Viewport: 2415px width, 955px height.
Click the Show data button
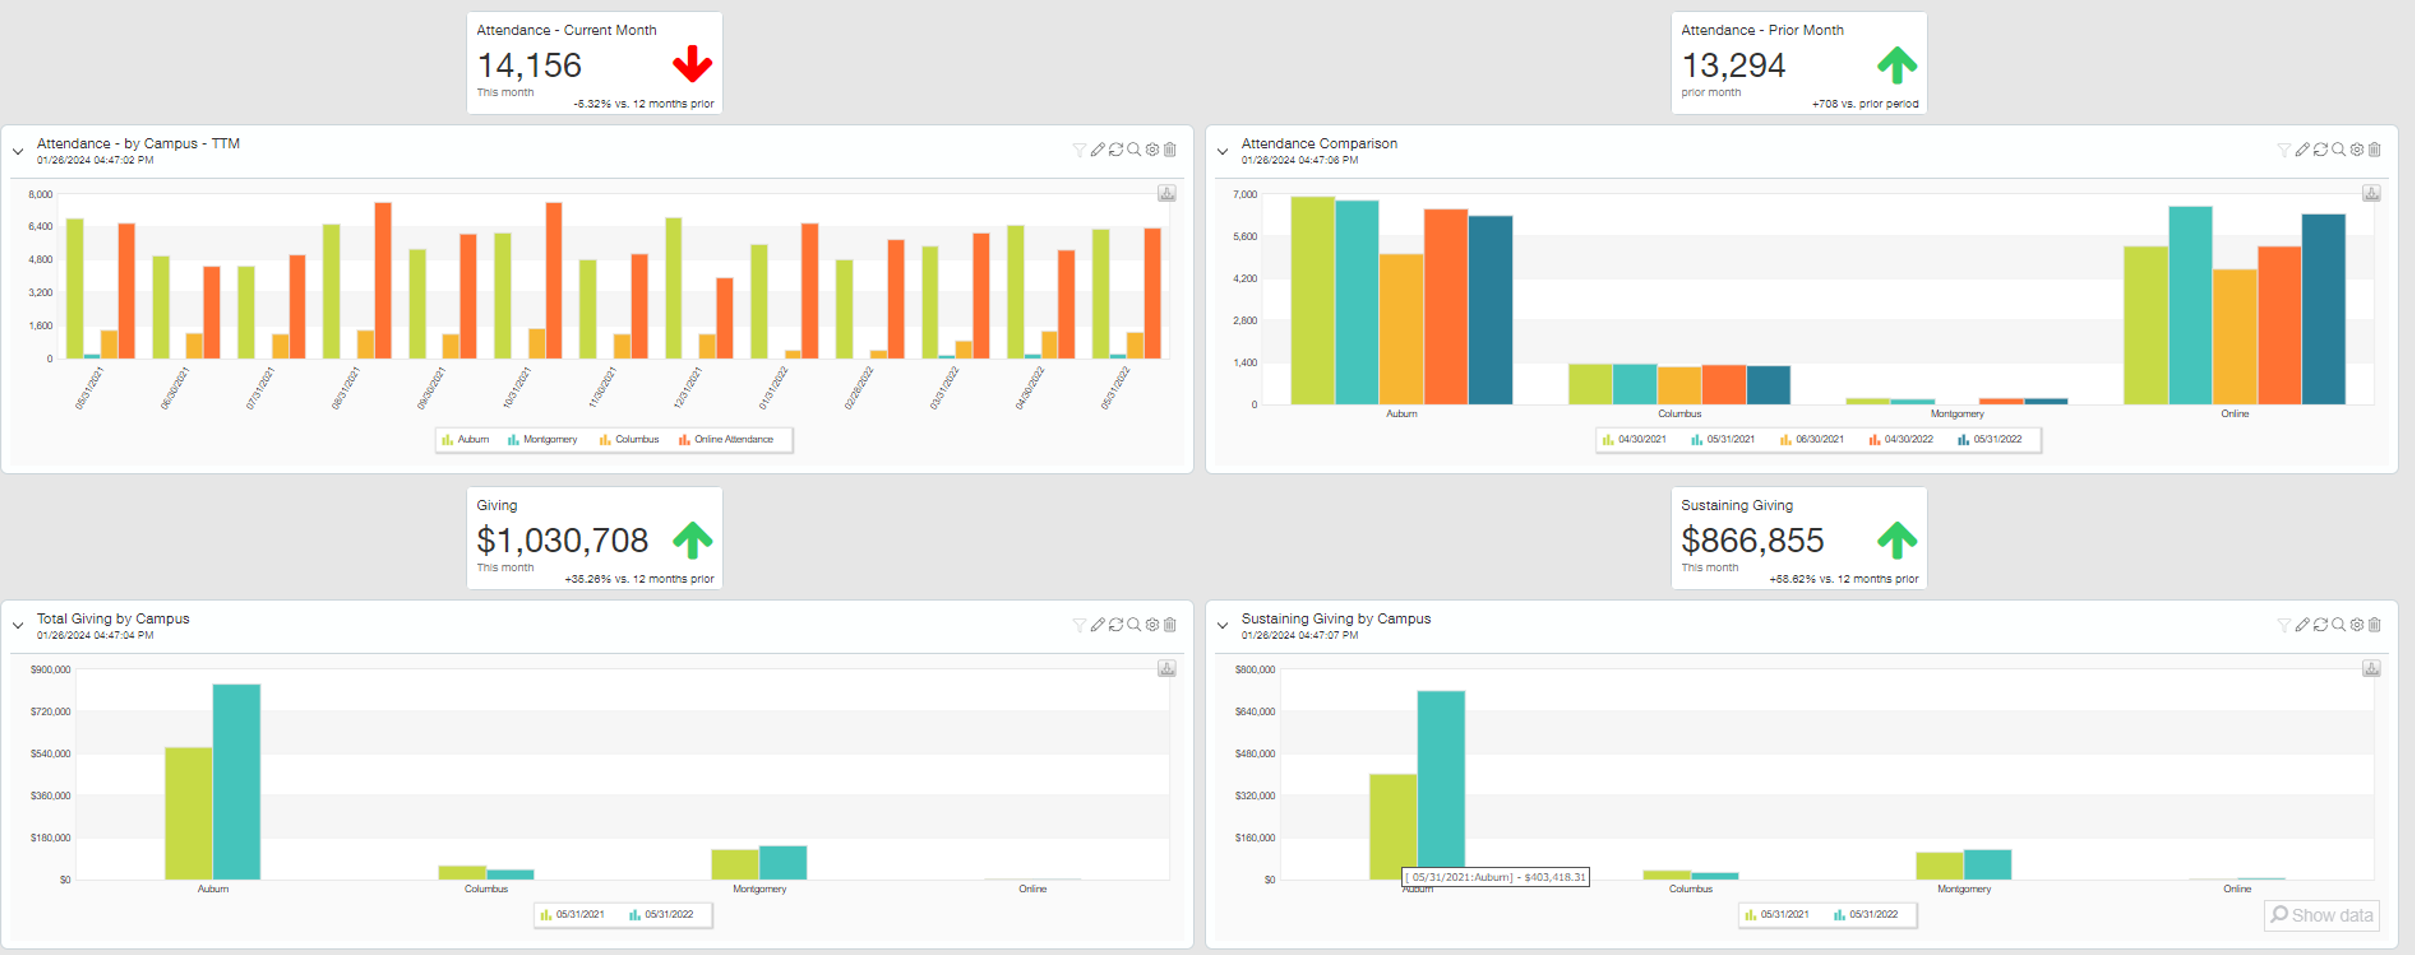pos(2321,915)
